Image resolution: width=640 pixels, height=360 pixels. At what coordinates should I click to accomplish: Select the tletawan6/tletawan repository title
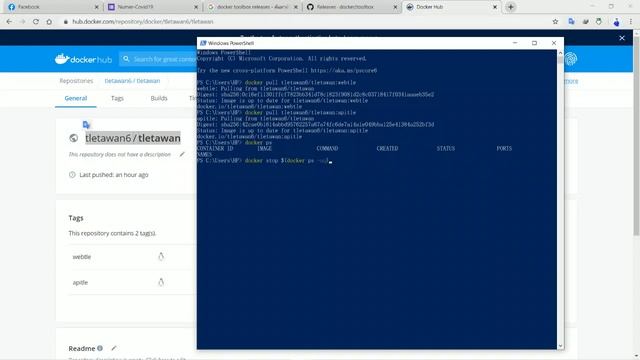point(133,138)
